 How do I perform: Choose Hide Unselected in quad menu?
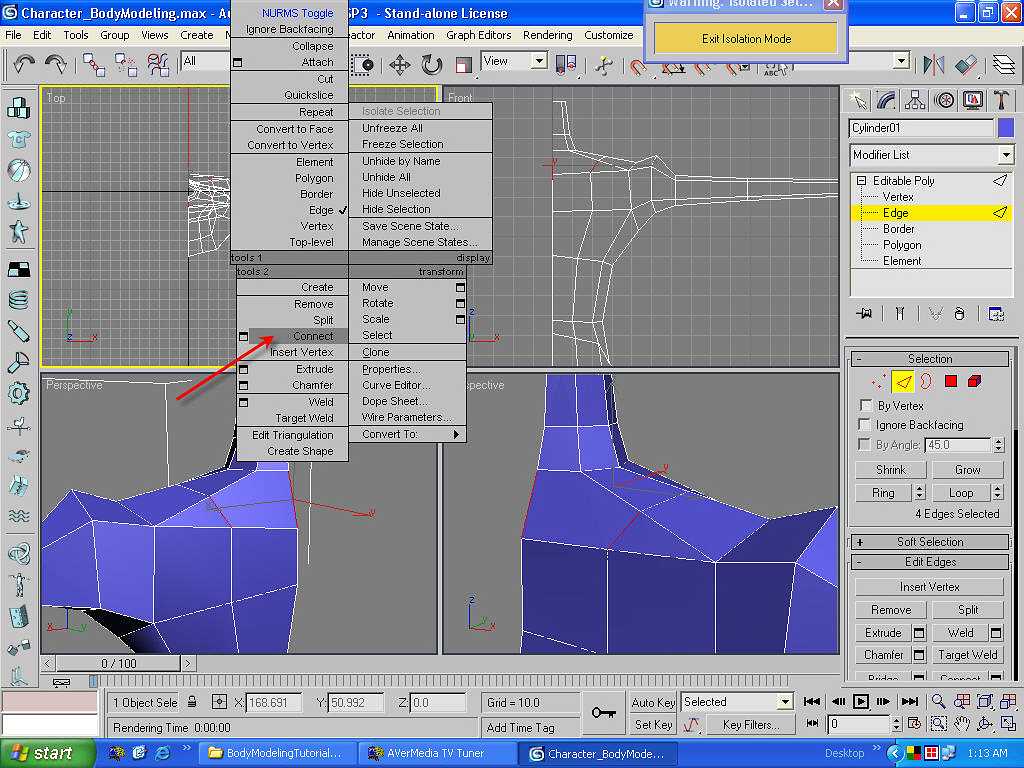401,193
